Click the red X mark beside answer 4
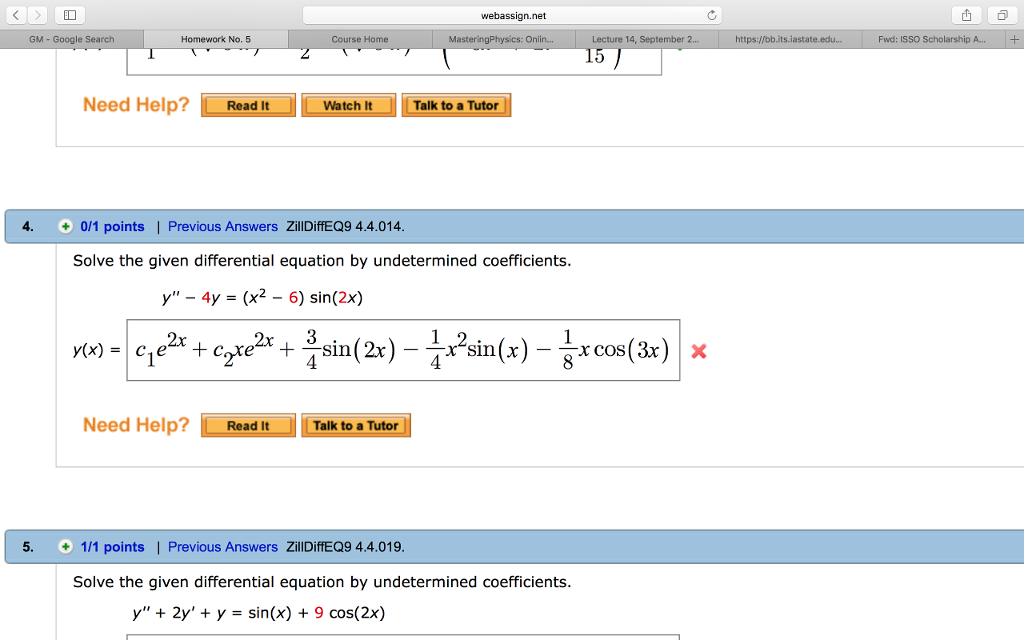Viewport: 1024px width, 640px height. 699,351
